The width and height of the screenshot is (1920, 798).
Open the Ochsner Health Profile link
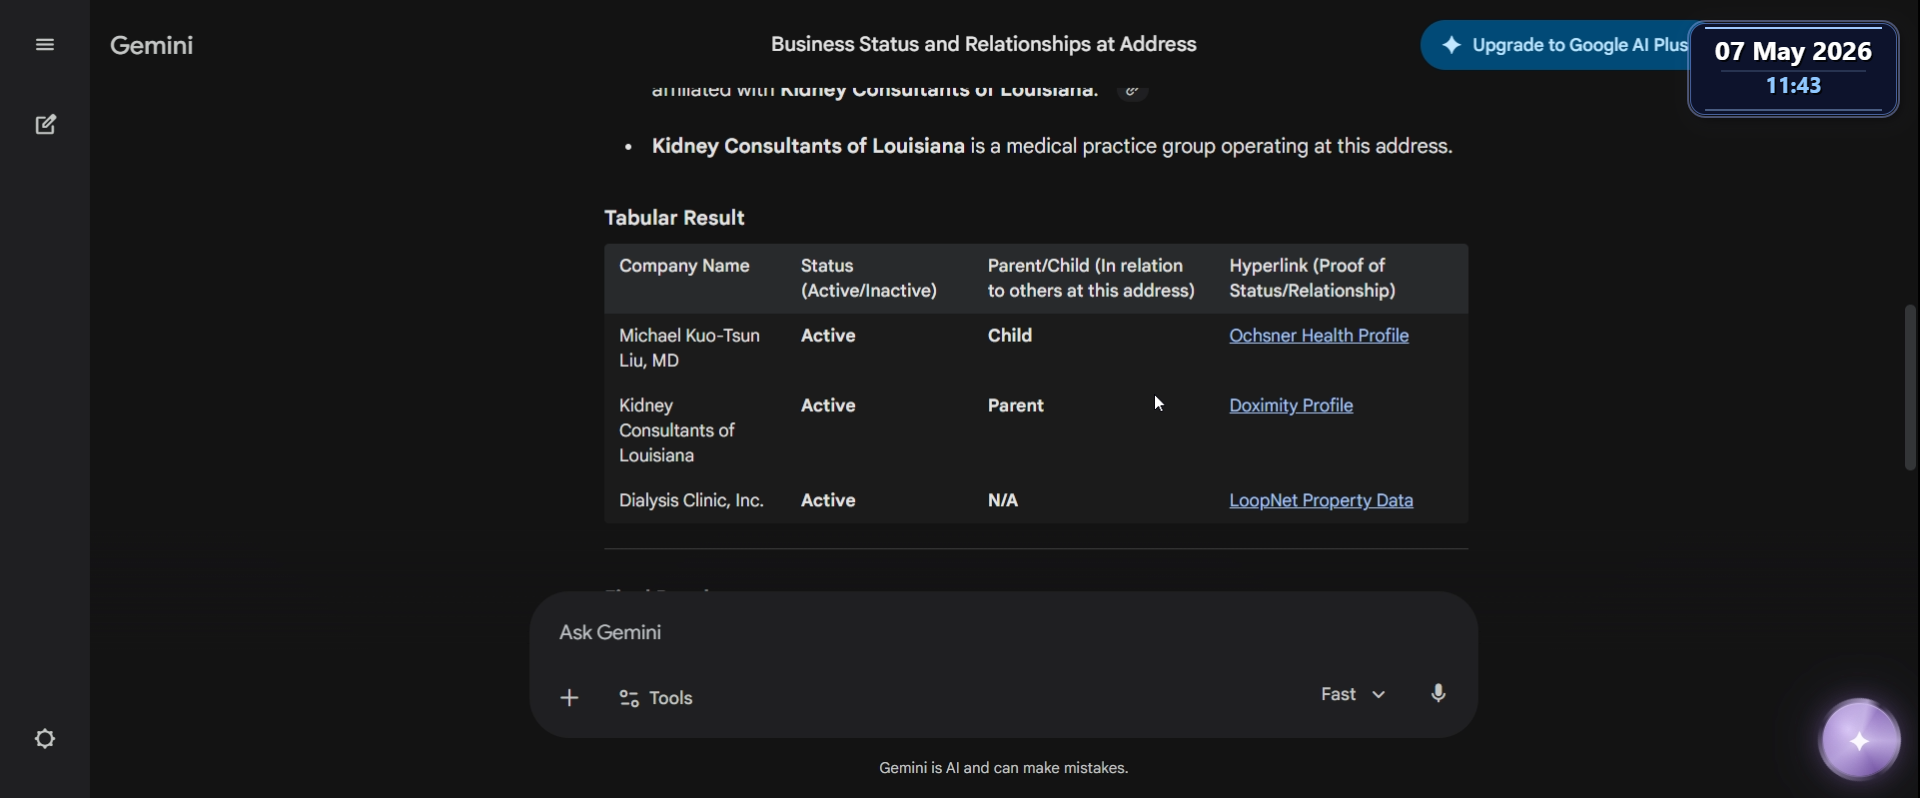point(1319,336)
